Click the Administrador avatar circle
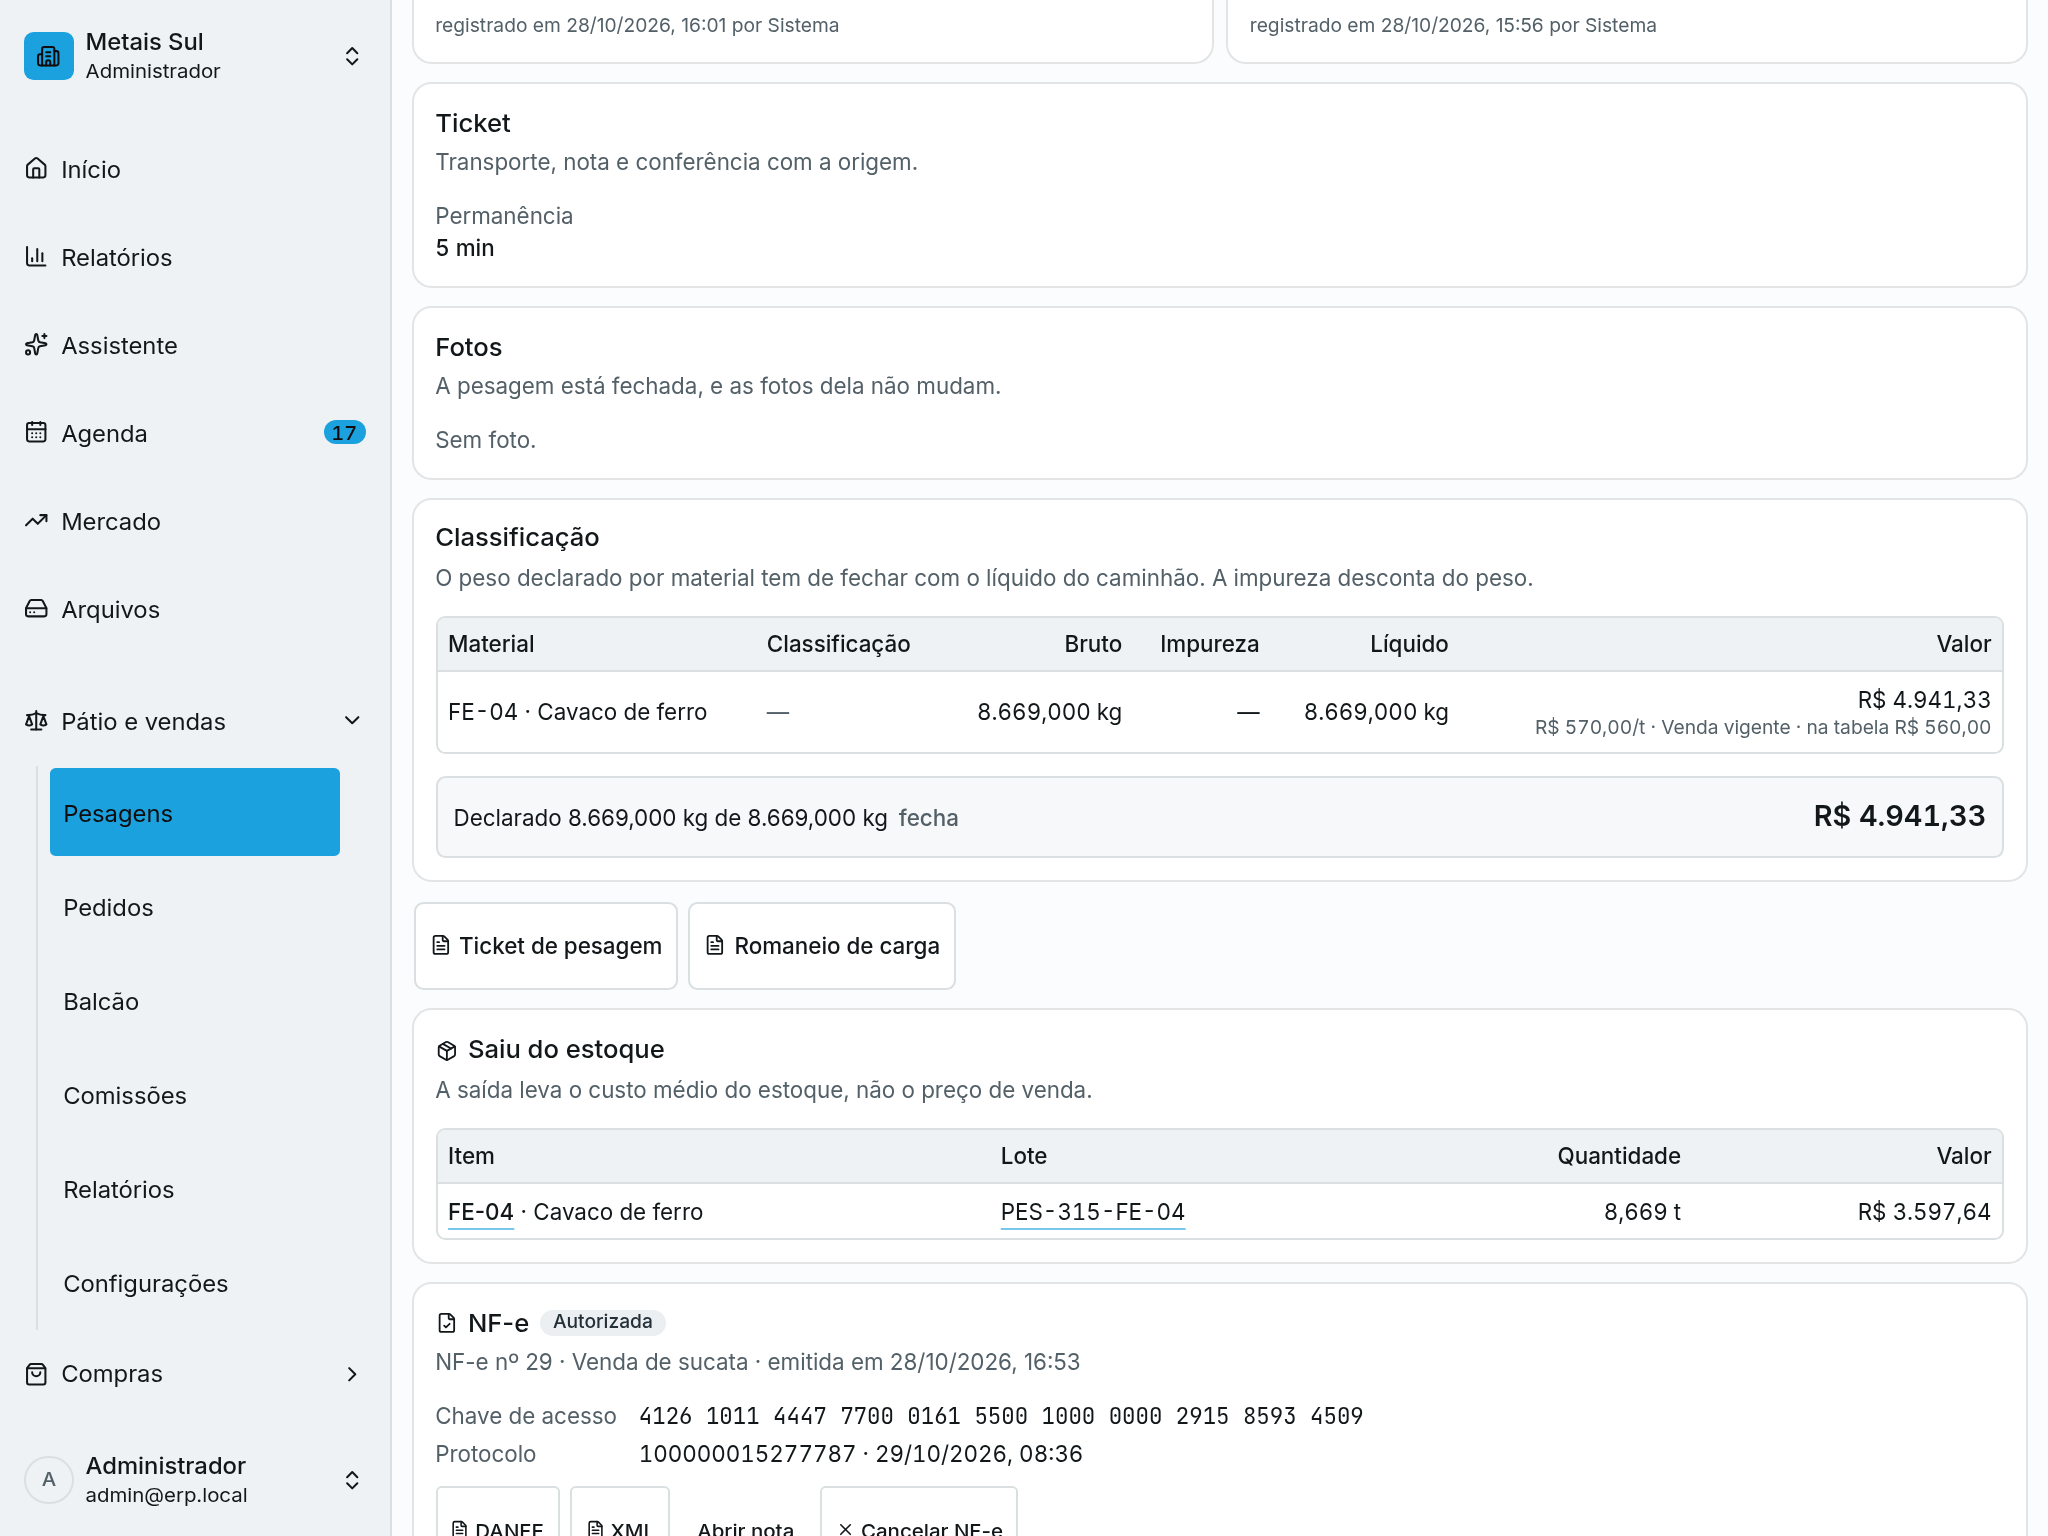The width and height of the screenshot is (2048, 1536). (x=48, y=1480)
